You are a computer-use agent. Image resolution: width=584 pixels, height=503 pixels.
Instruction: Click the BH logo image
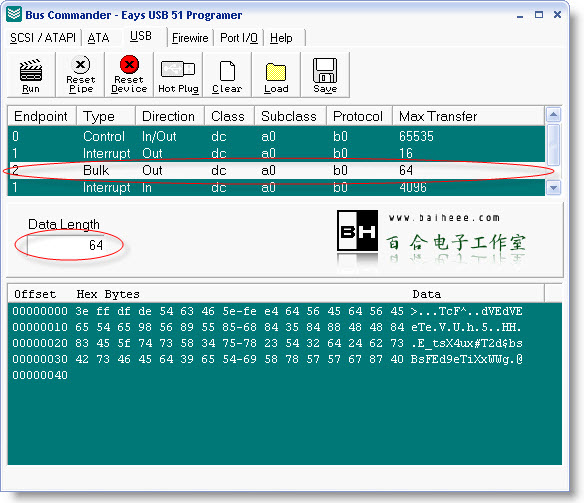pyautogui.click(x=357, y=230)
